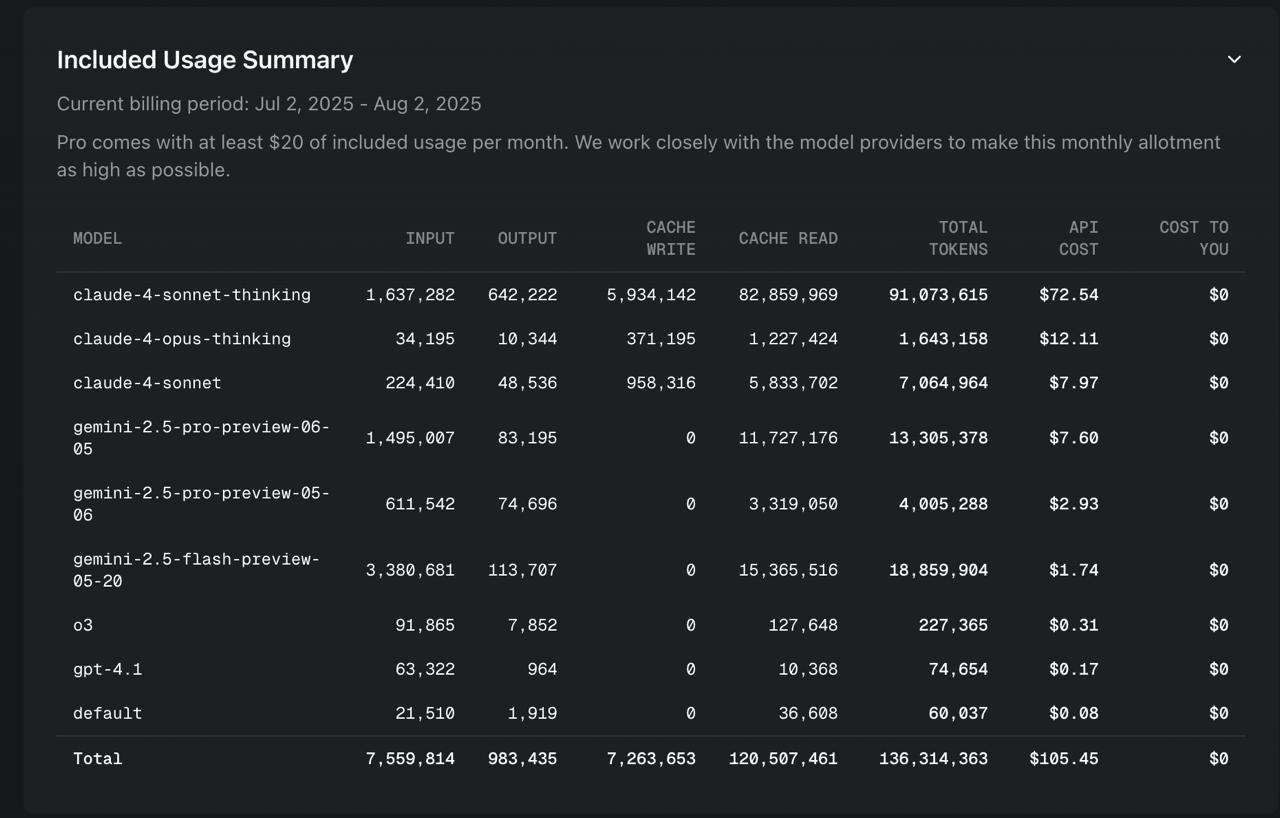Click the $0 cost for claude-4-sonnet-thinking
1280x818 pixels.
pos(1219,295)
